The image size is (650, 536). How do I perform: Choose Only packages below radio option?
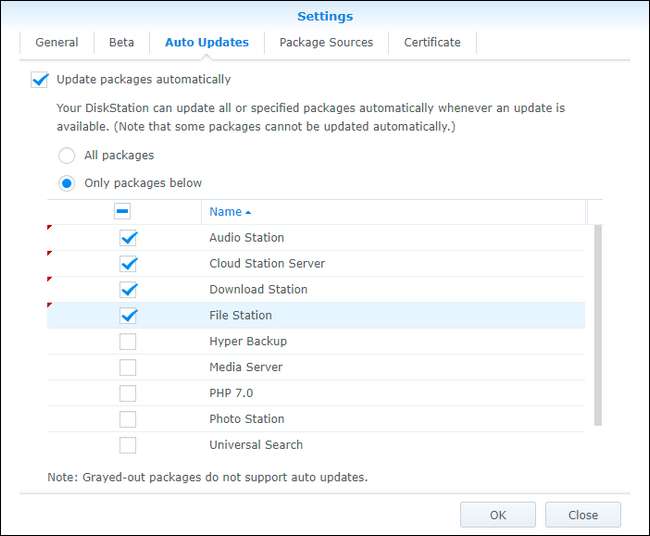coord(67,184)
